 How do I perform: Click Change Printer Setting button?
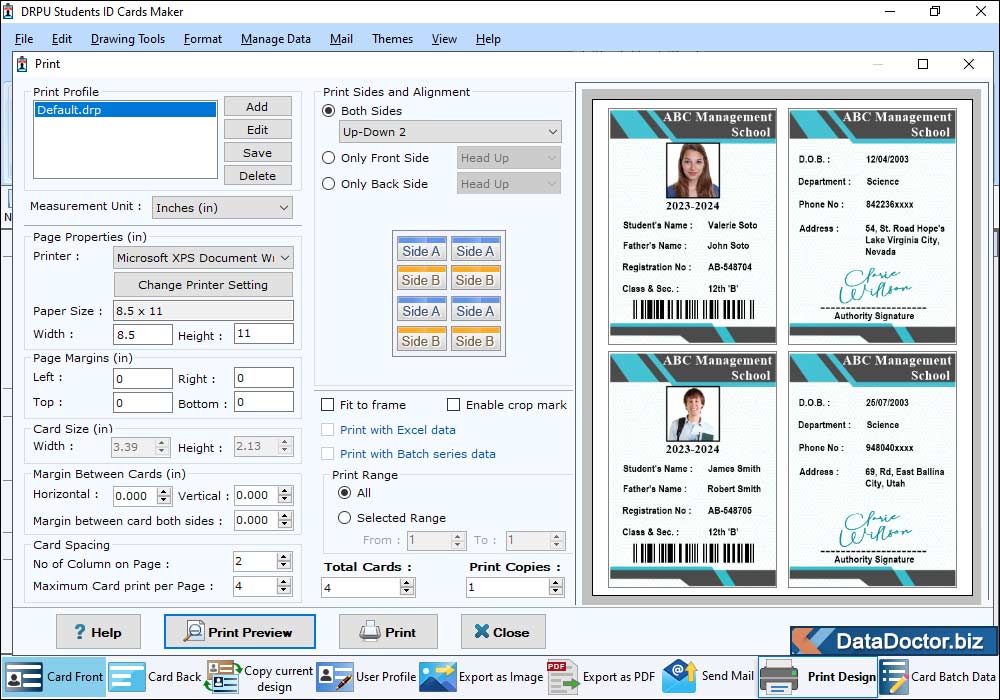203,285
